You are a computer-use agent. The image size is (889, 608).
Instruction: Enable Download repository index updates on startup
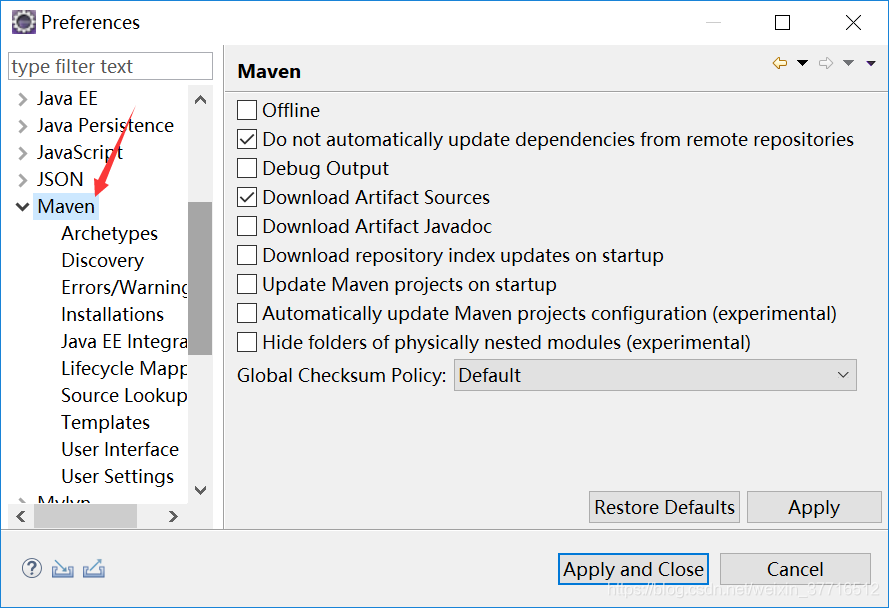247,255
